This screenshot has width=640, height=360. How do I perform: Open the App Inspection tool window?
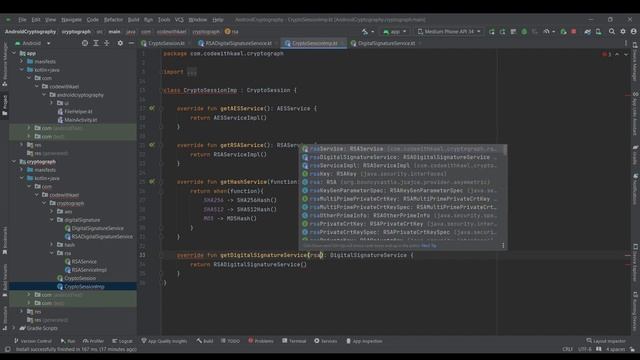(x=364, y=341)
